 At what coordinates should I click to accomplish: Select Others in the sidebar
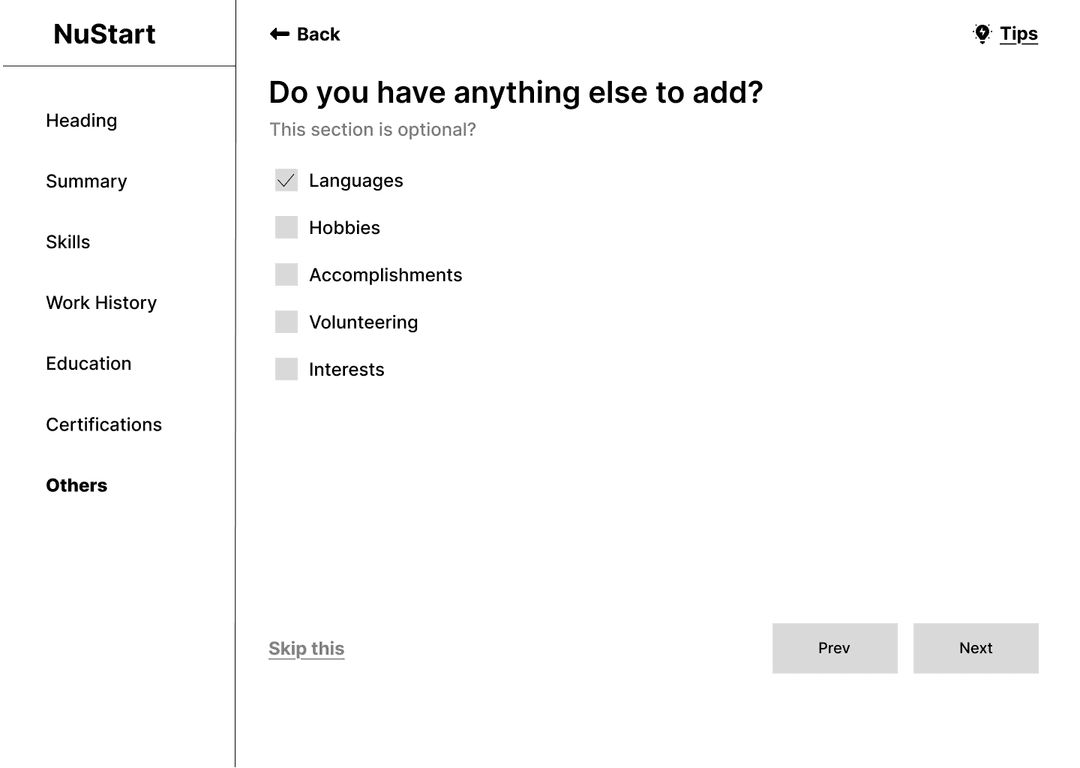pyautogui.click(x=76, y=486)
